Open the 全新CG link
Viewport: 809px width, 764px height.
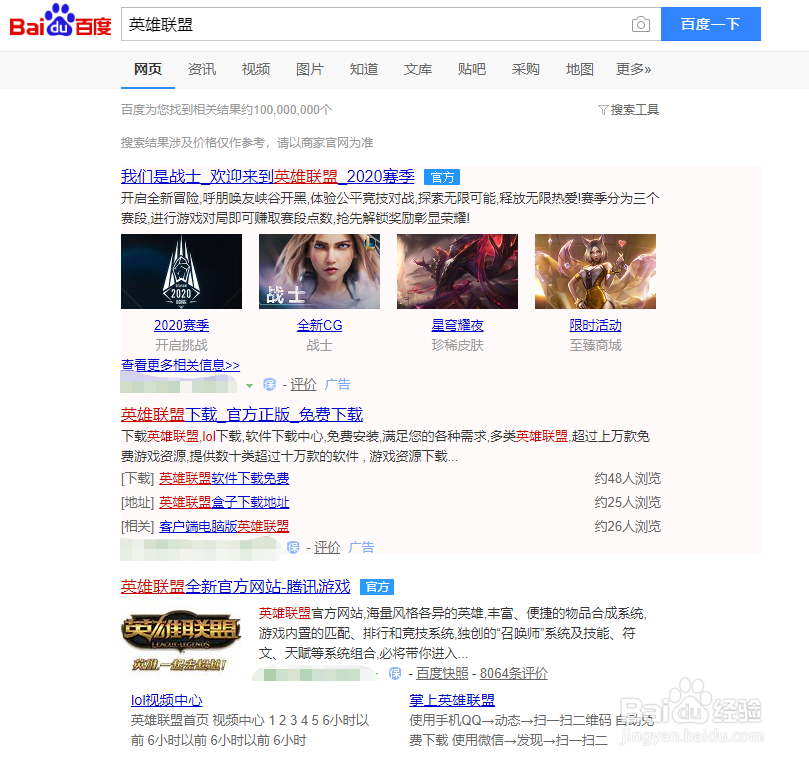point(319,325)
